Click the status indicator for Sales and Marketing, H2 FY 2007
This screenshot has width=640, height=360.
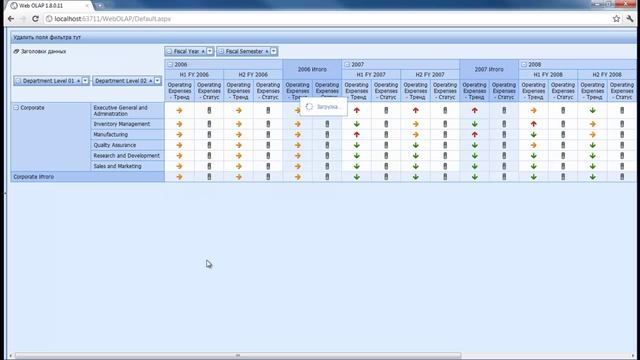coord(445,166)
